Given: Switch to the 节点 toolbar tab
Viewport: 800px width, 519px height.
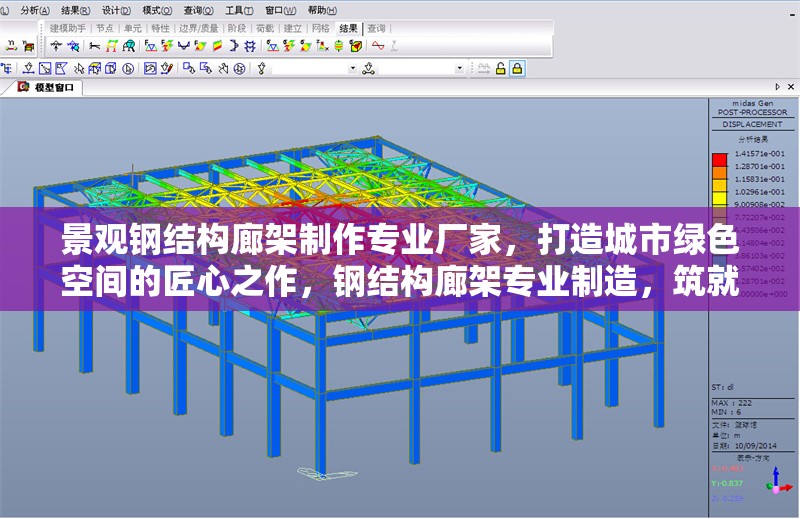Looking at the screenshot, I should coord(105,28).
